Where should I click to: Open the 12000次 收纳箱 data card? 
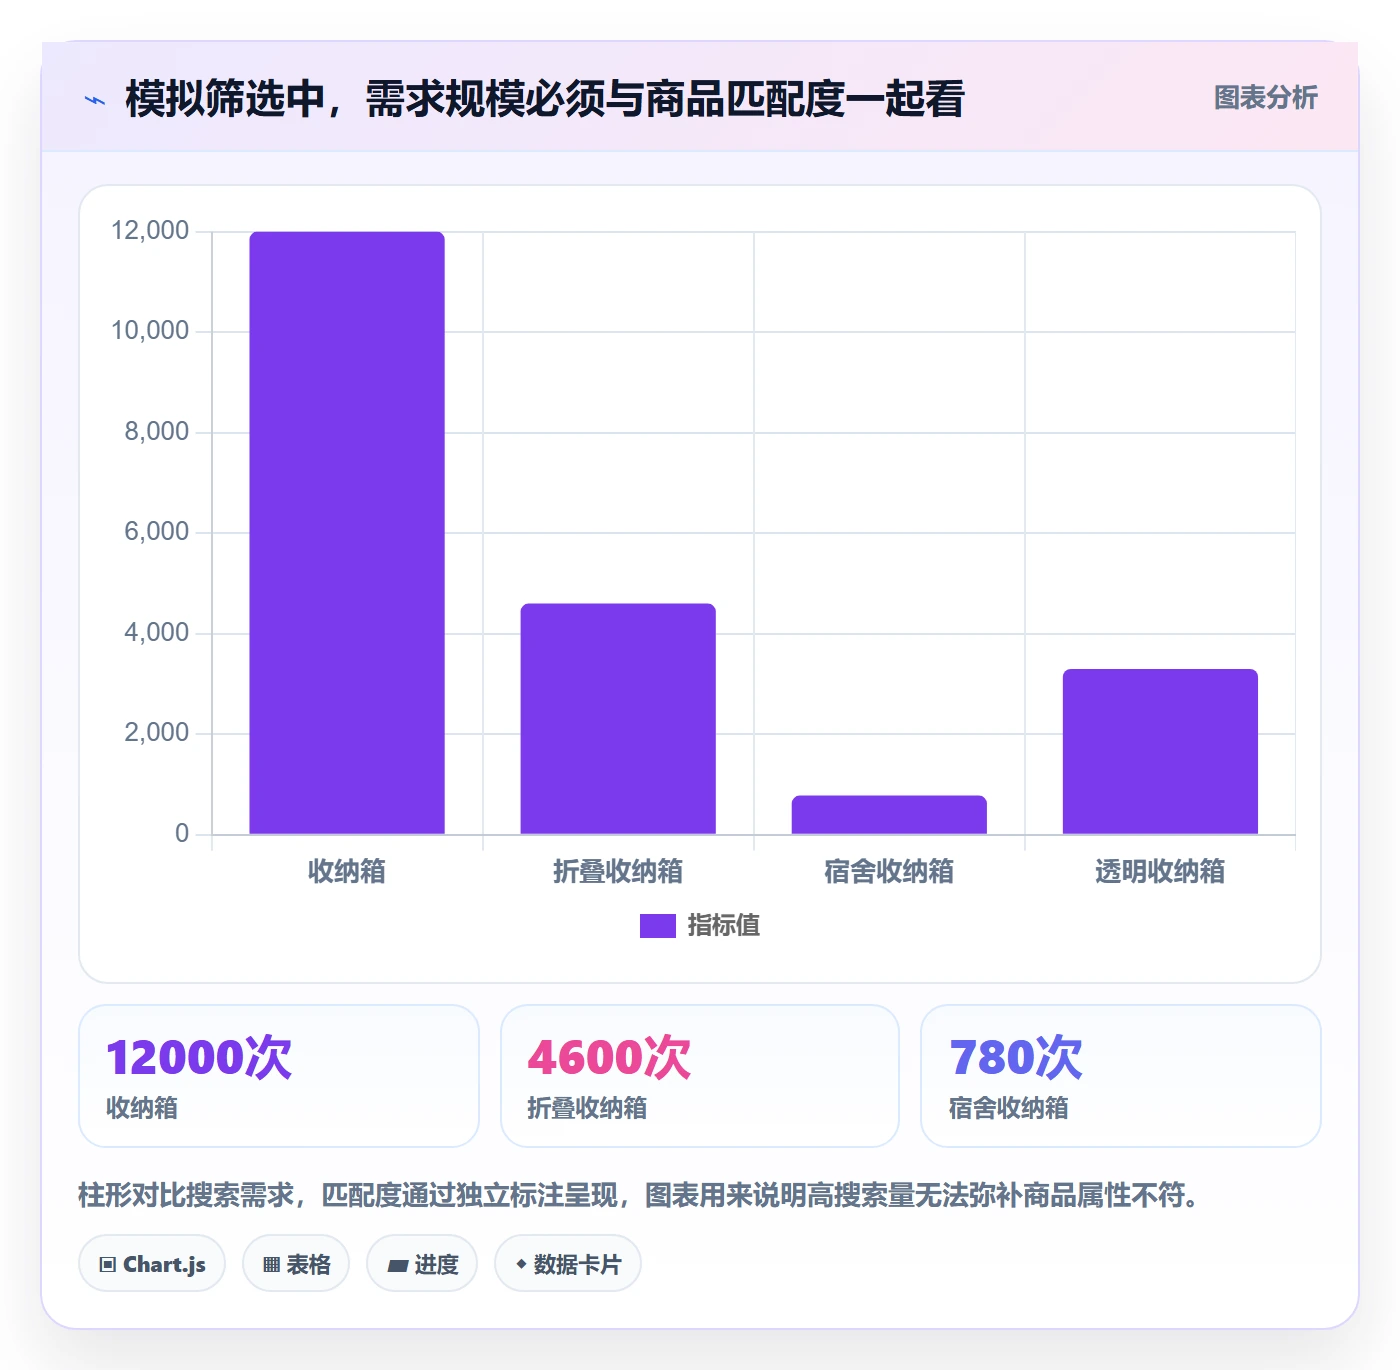click(x=279, y=1076)
